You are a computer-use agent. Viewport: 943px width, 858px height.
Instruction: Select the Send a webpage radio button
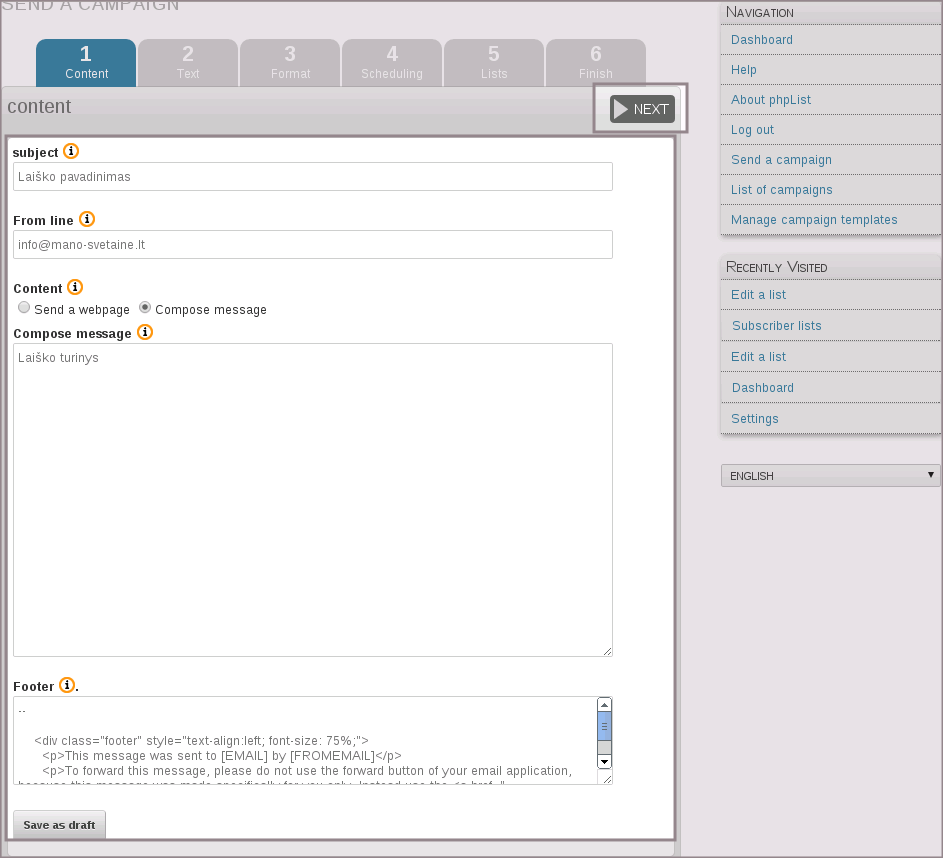point(24,309)
